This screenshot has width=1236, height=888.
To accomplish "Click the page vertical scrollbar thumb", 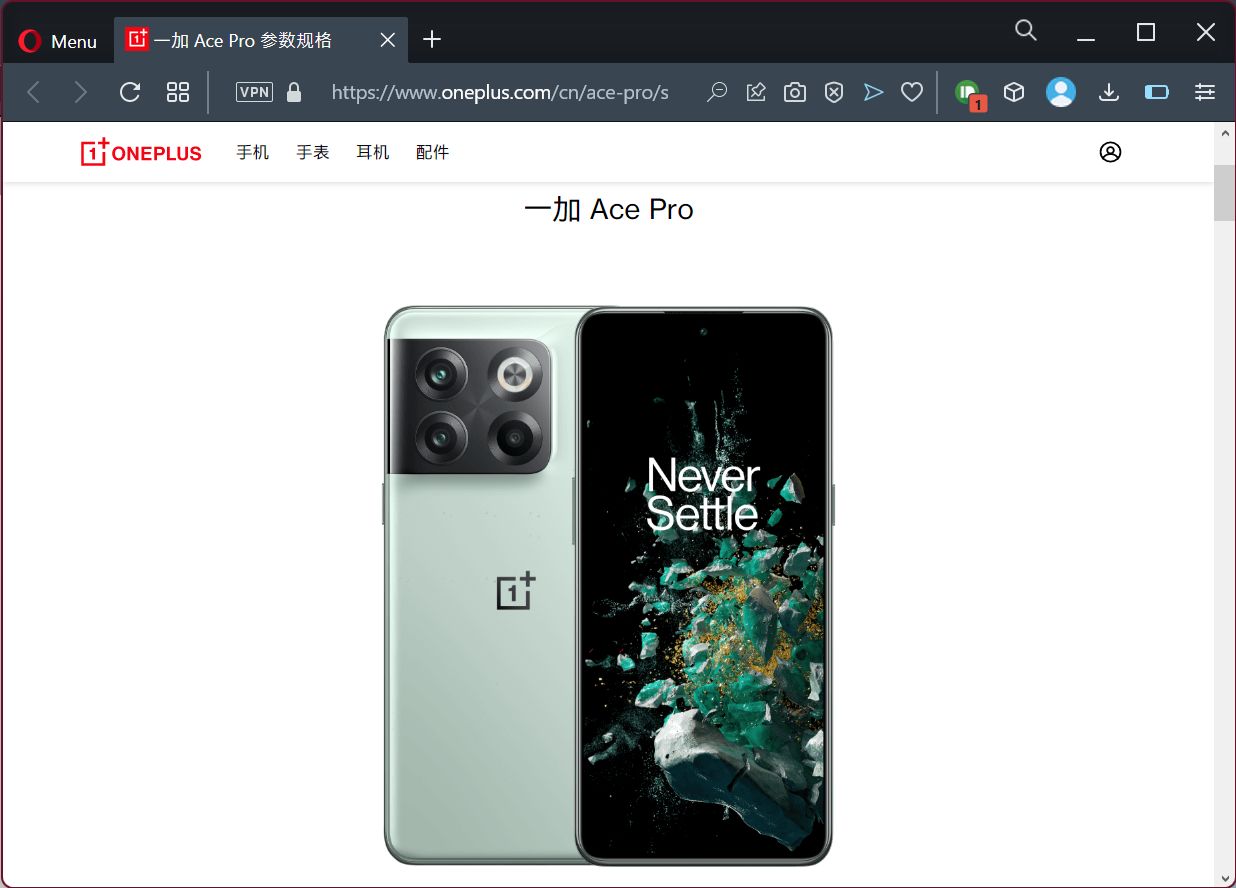I will (1224, 193).
